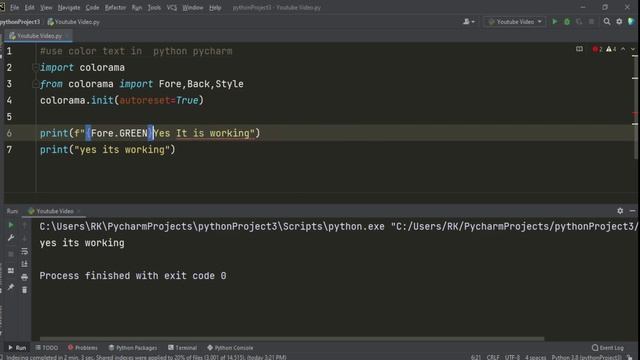Screen dimensions: 640x360
Task: Click the Run with Coverage toolbar icon
Action: tap(579, 22)
